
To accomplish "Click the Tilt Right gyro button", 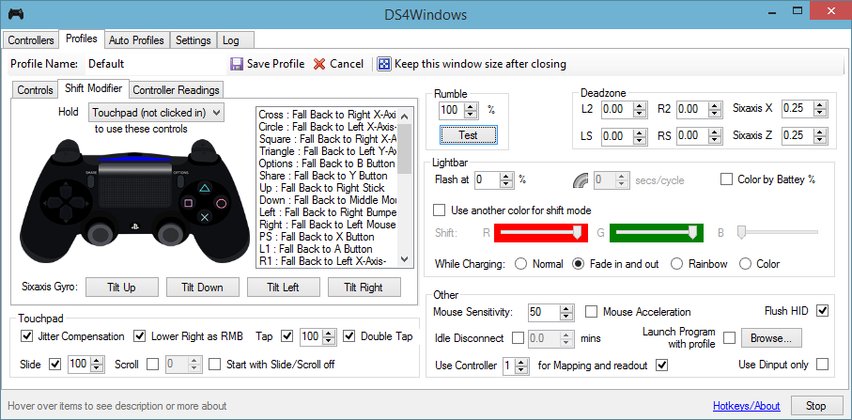I will (x=364, y=287).
